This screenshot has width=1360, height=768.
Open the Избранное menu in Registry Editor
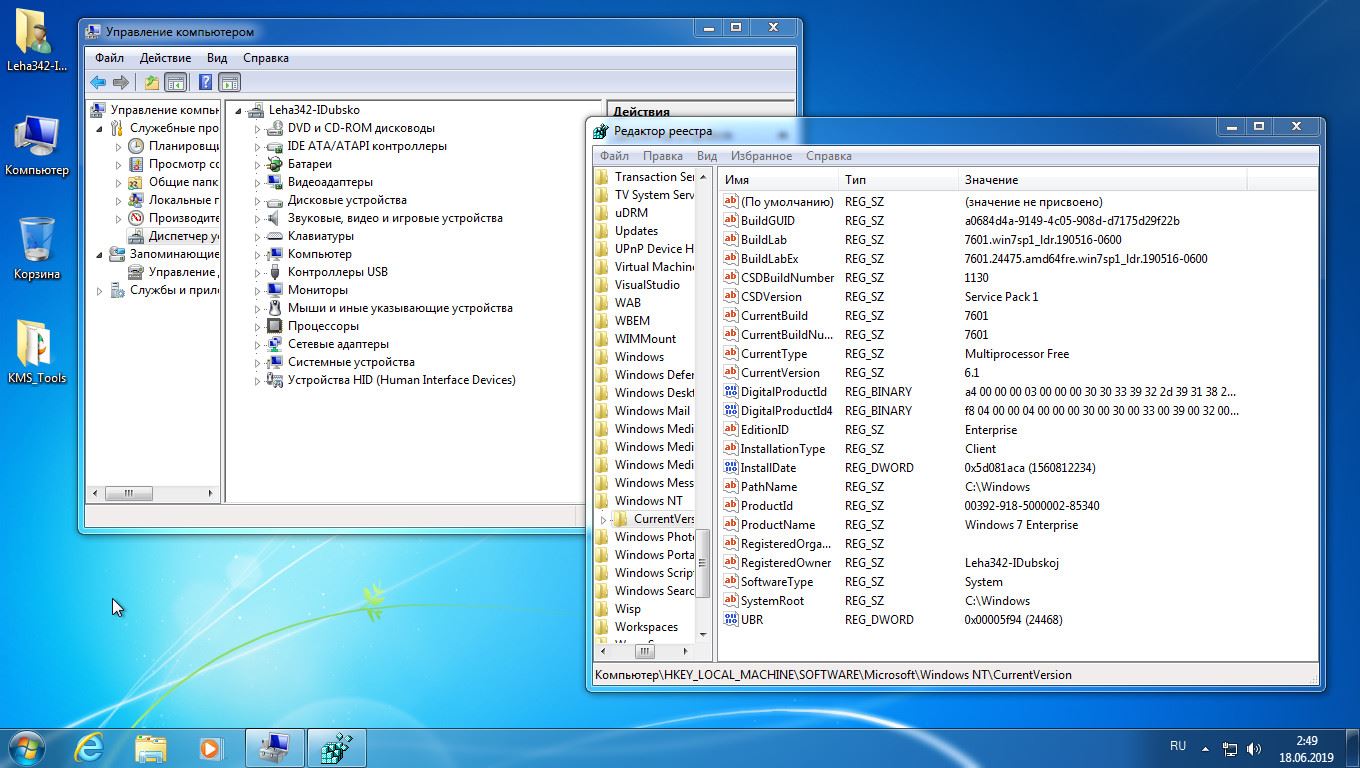point(761,156)
